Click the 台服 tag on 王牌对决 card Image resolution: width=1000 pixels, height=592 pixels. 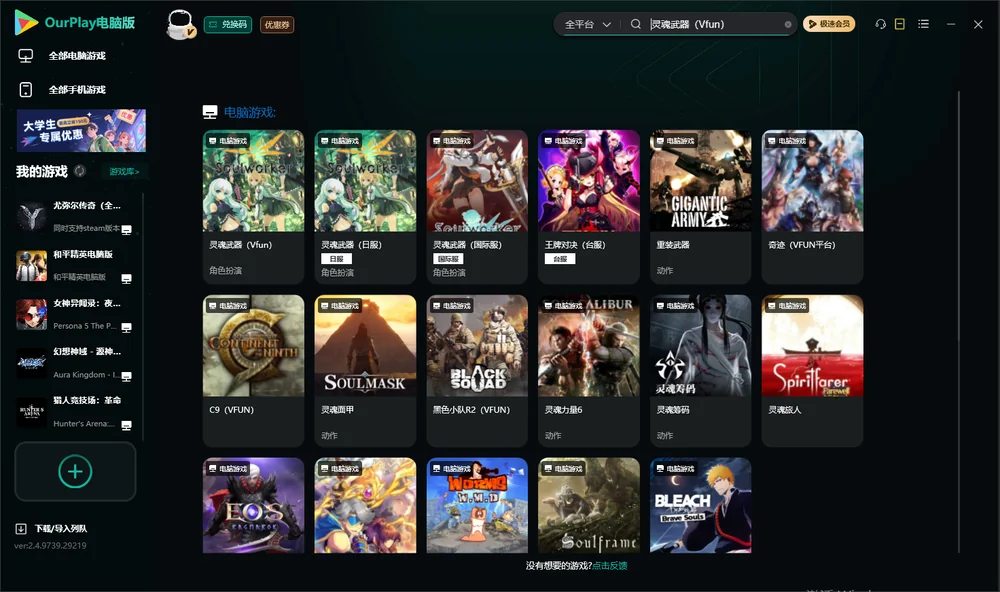click(559, 258)
